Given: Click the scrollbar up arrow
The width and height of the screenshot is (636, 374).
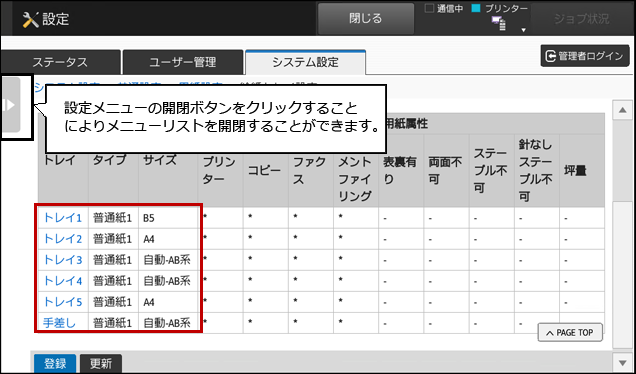Looking at the screenshot, I should point(623,110).
